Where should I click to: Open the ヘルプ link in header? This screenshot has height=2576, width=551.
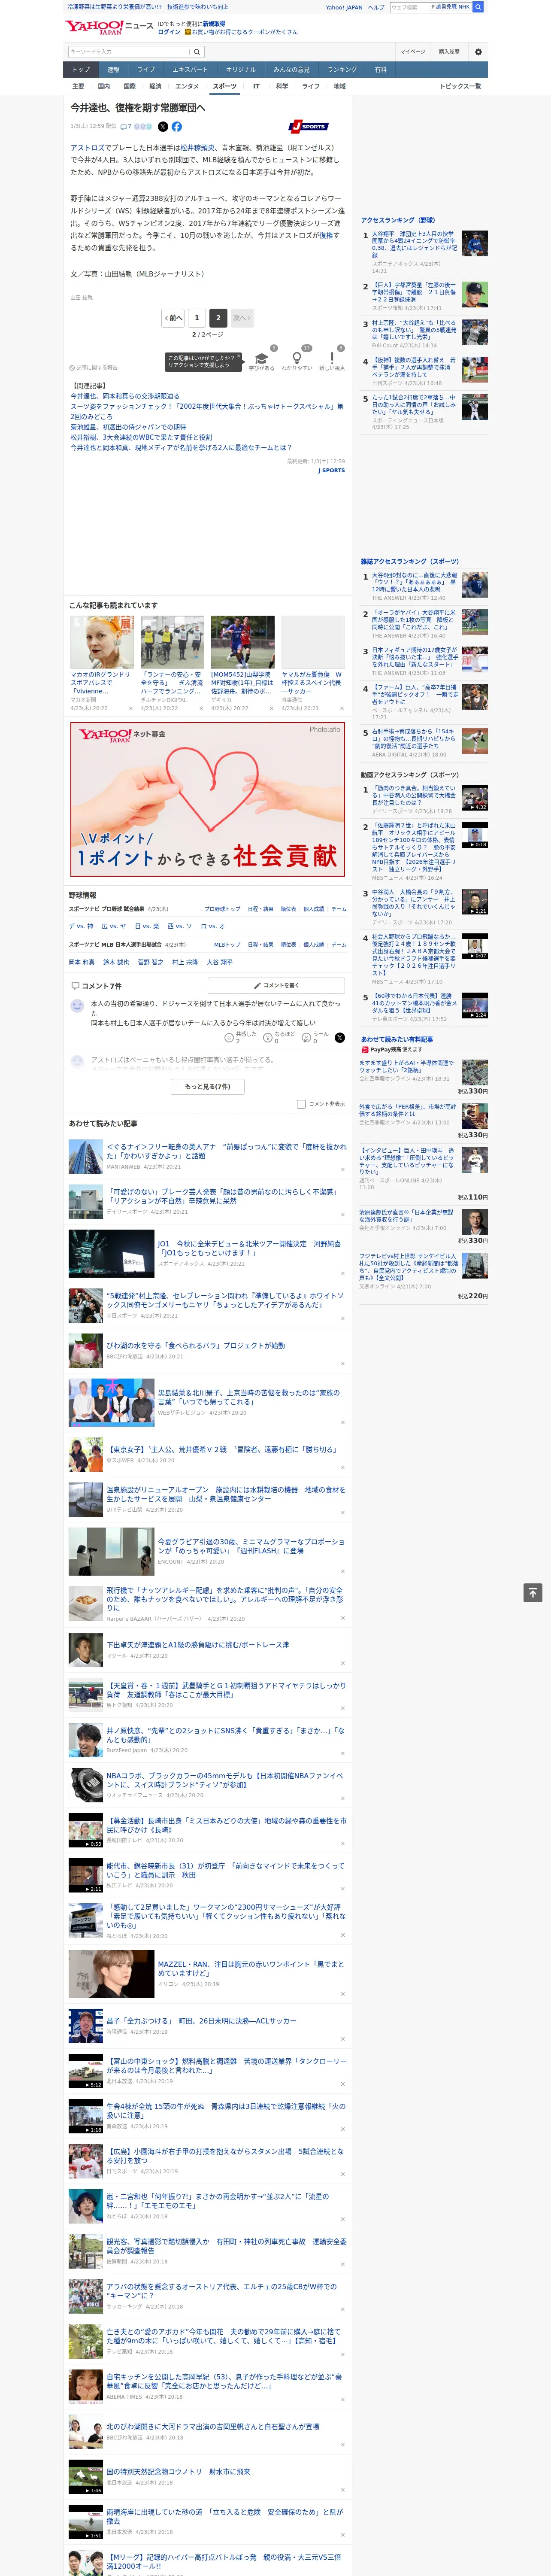tap(376, 7)
